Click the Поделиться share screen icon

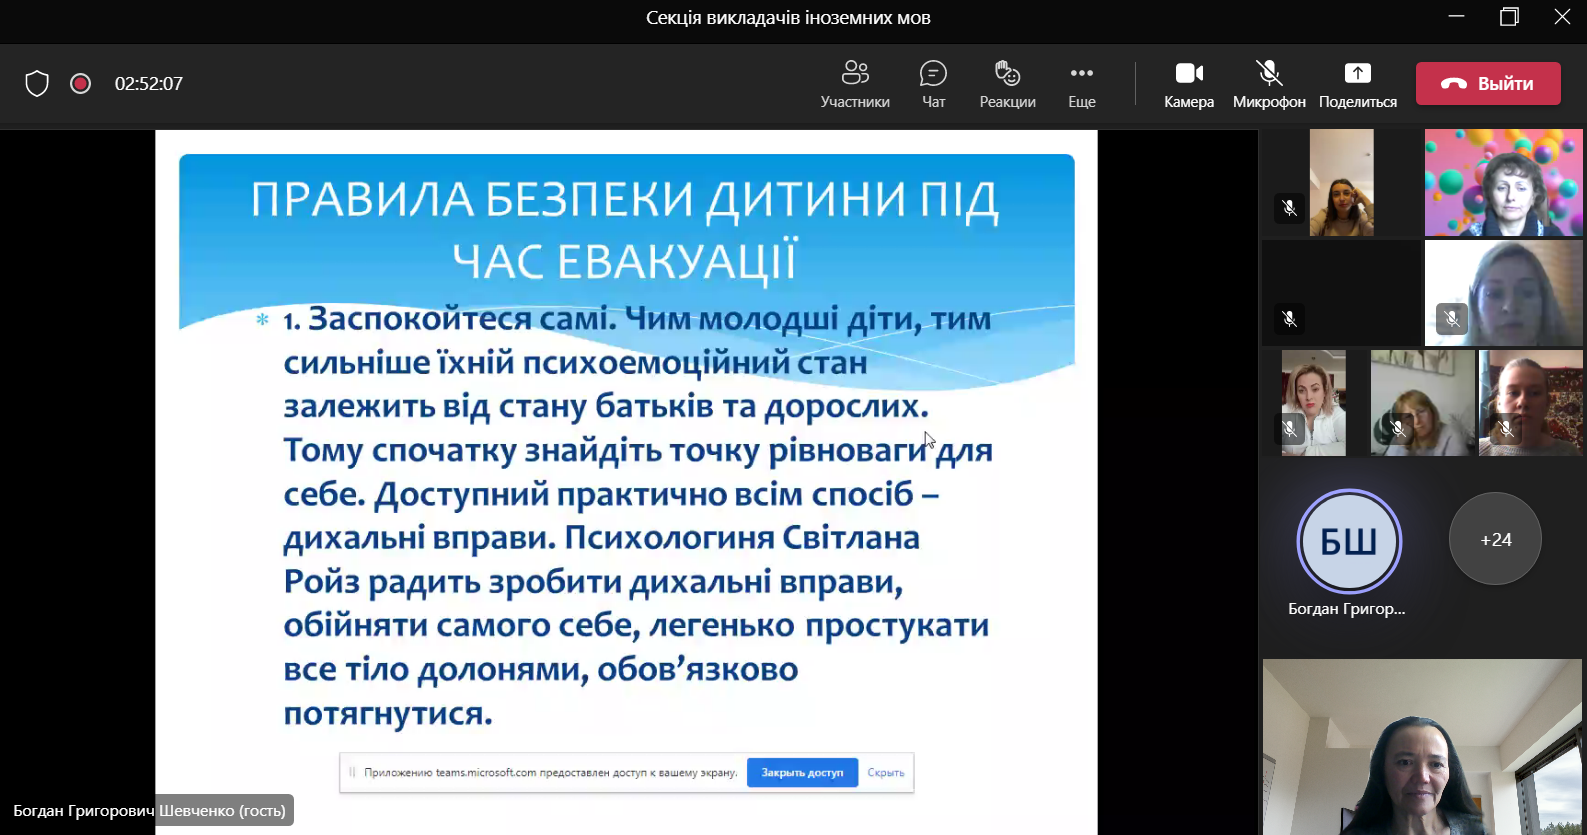[1357, 74]
